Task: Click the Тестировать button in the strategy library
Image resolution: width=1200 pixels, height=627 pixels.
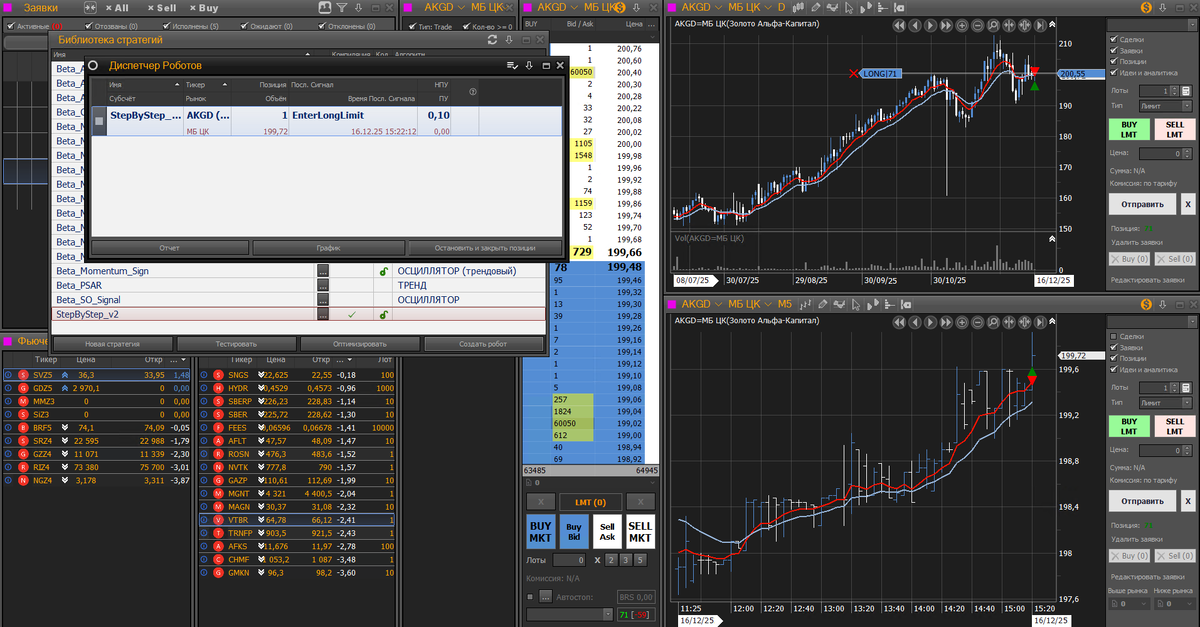Action: point(237,343)
